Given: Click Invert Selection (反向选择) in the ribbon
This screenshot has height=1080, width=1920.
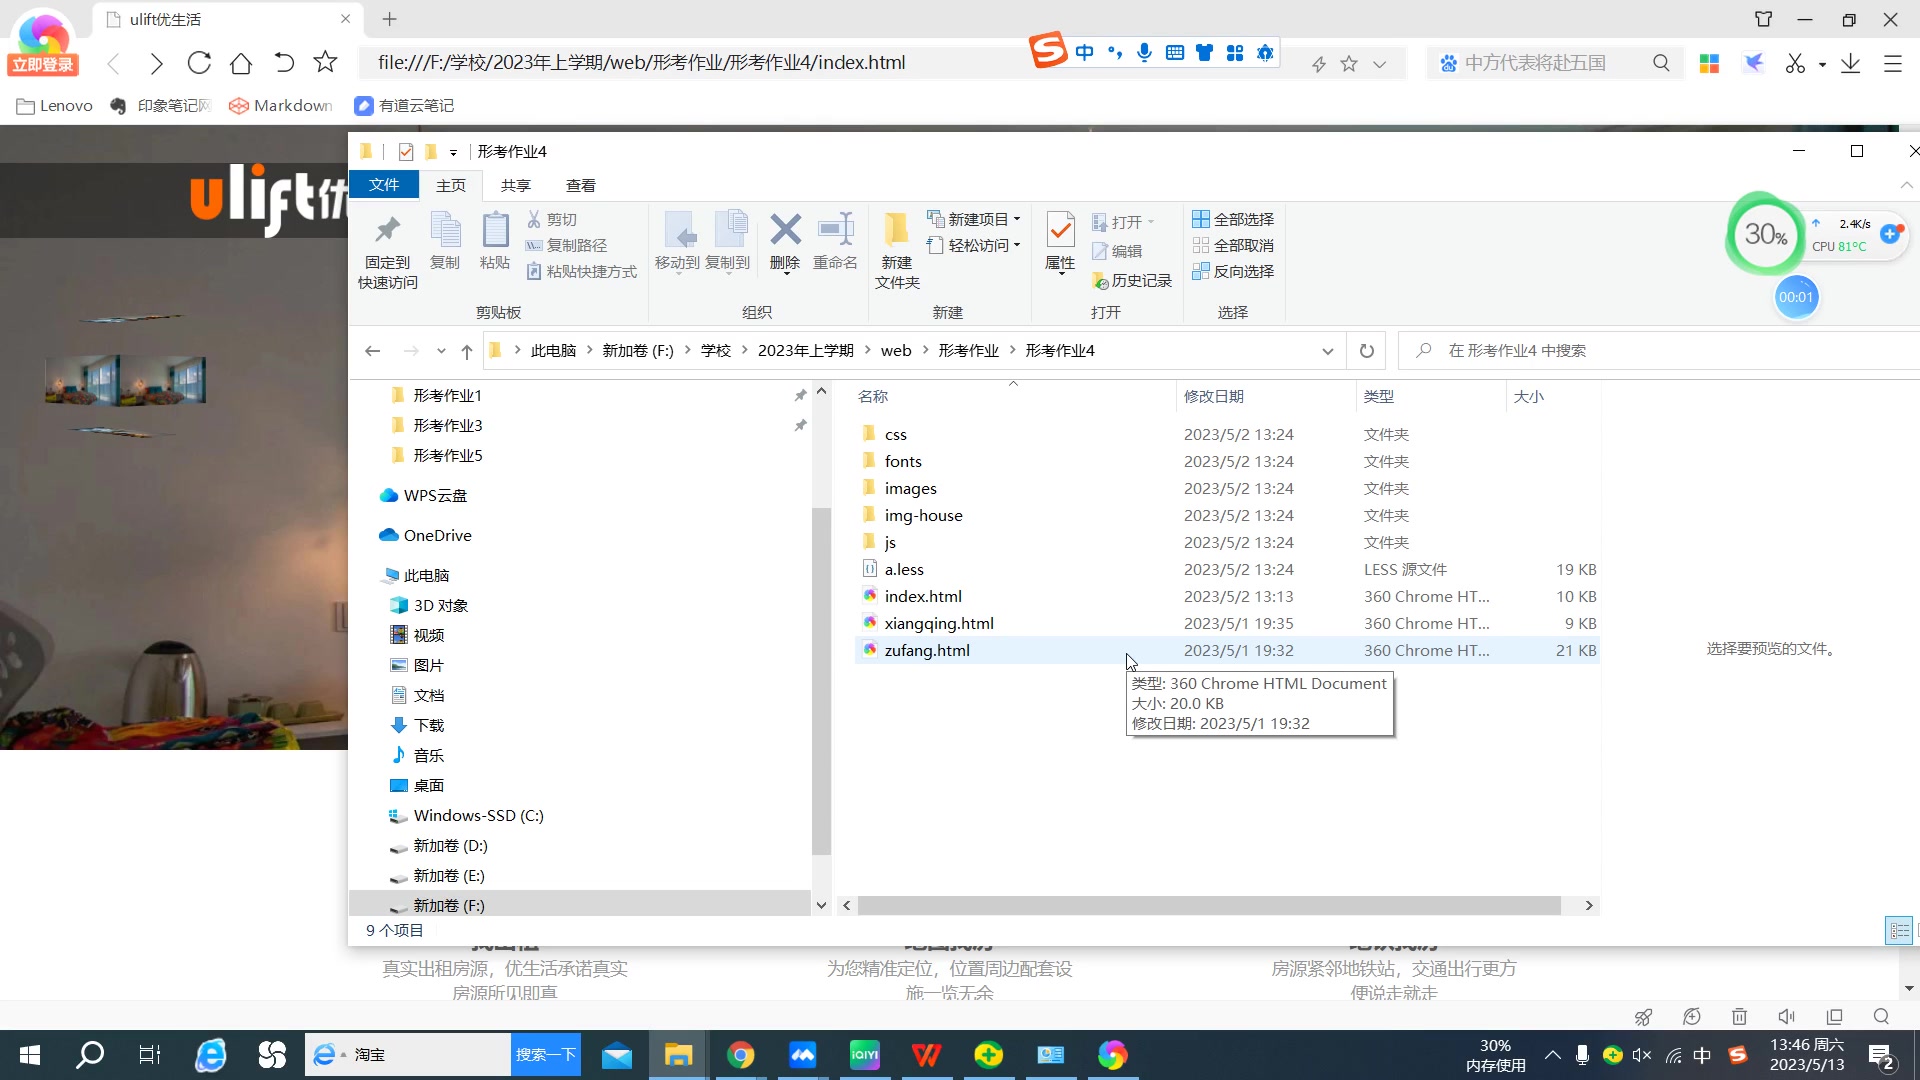Looking at the screenshot, I should (1233, 271).
